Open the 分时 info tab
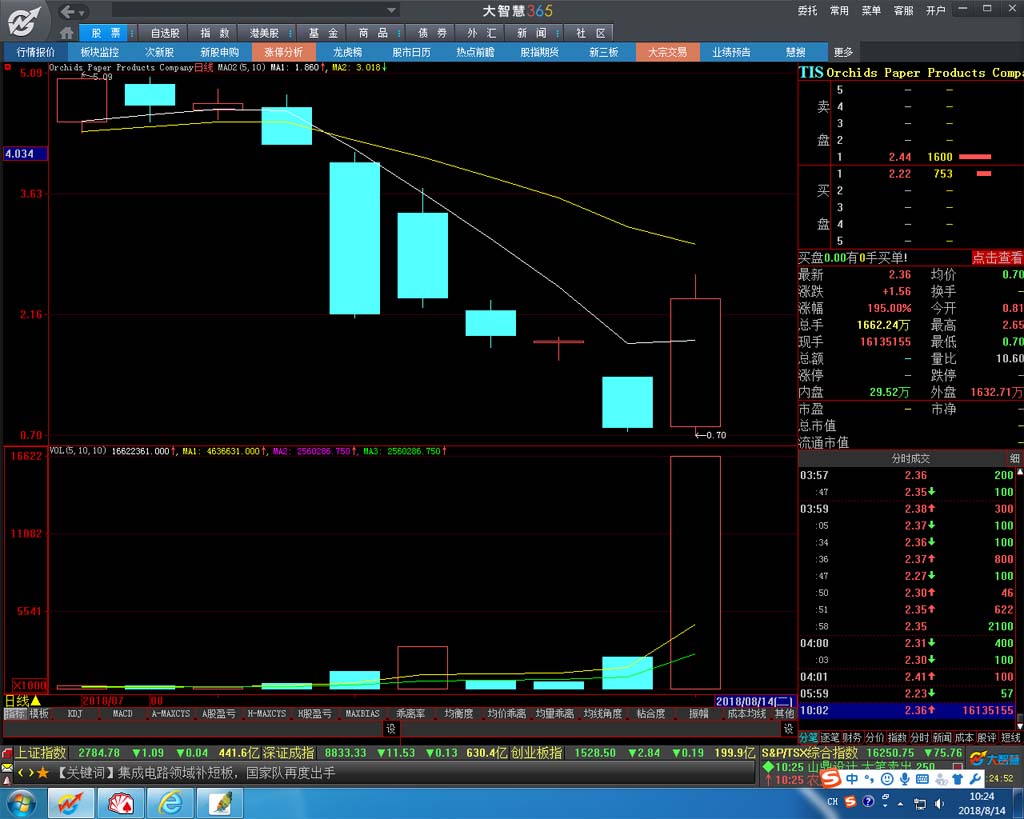The image size is (1024, 819). pos(920,737)
